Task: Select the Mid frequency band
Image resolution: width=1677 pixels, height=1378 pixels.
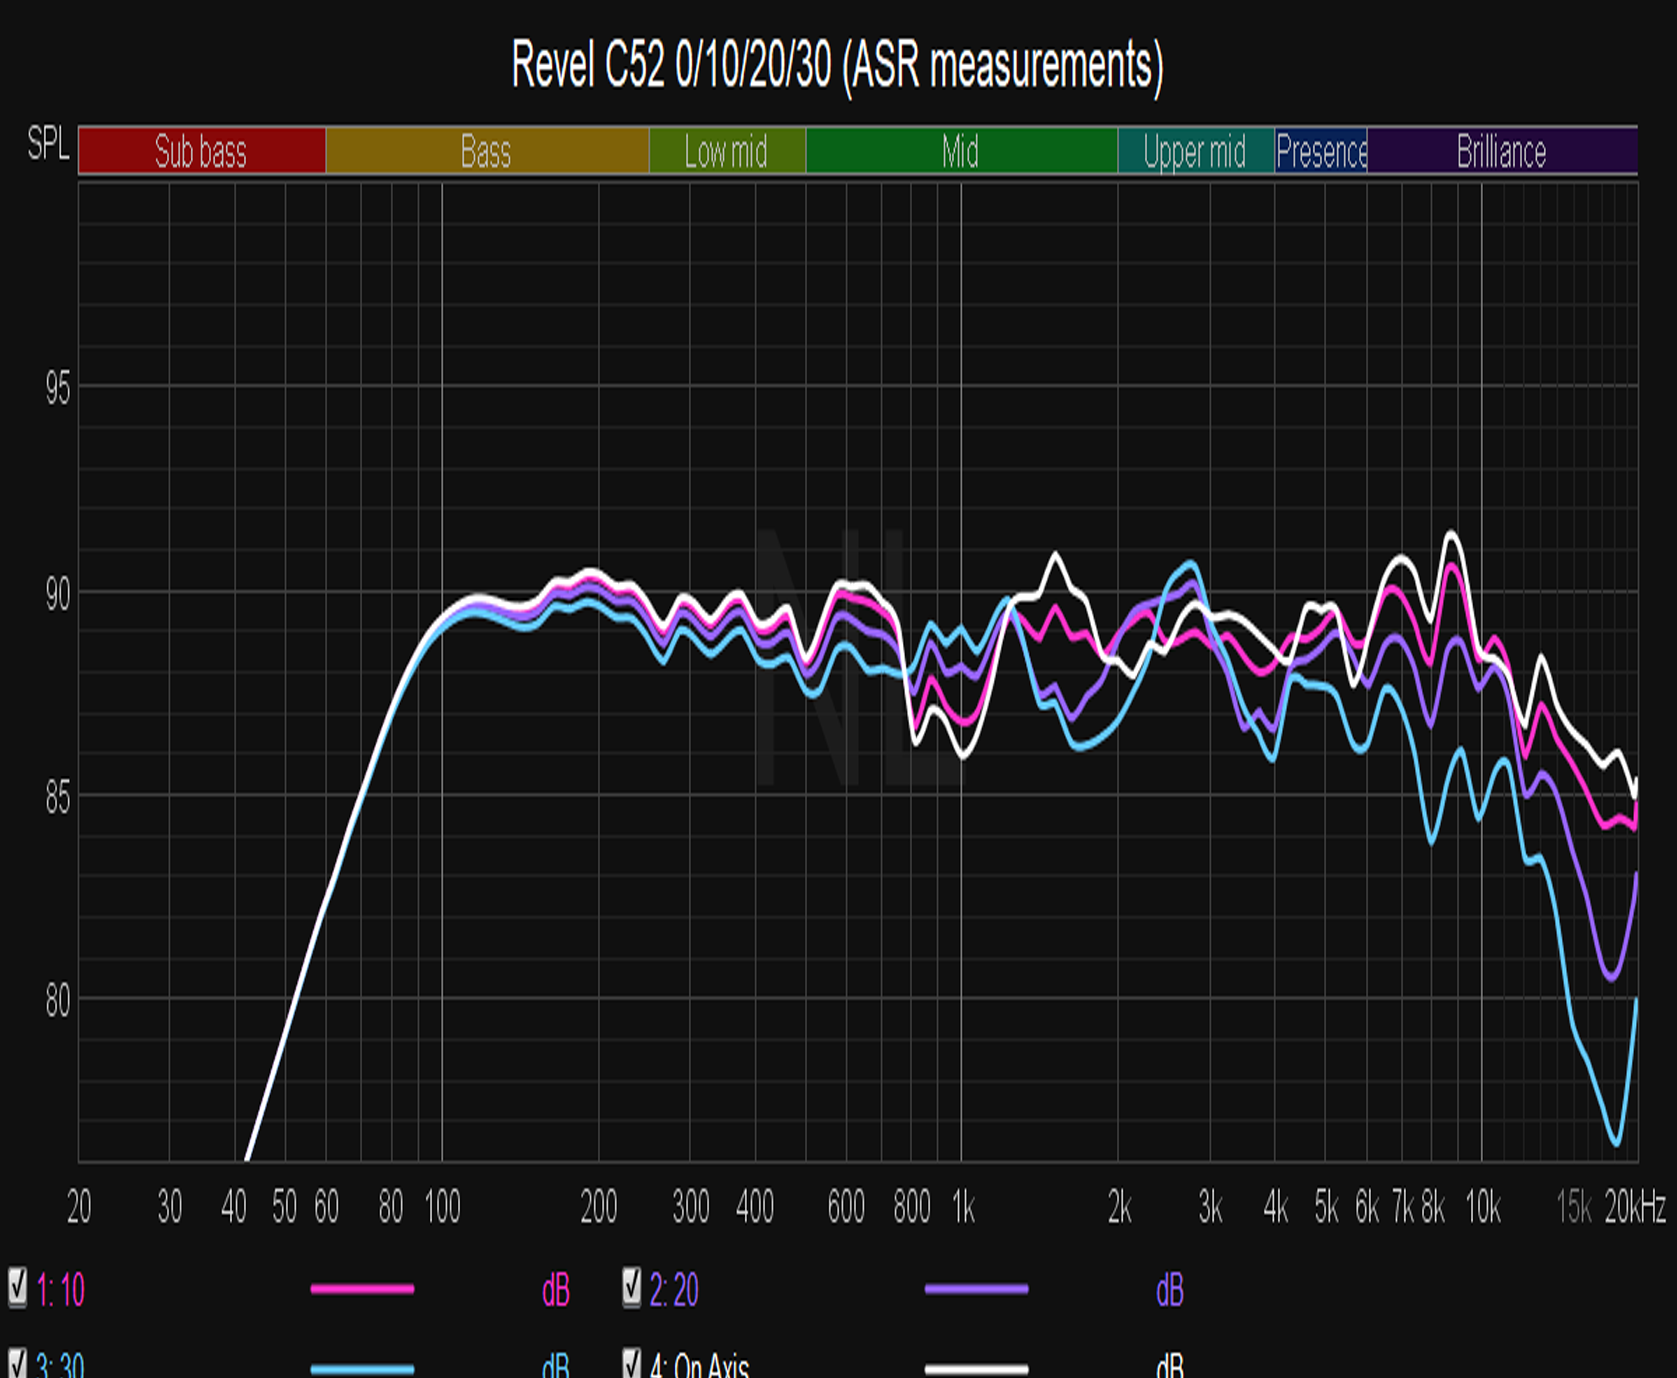Action: pyautogui.click(x=961, y=151)
